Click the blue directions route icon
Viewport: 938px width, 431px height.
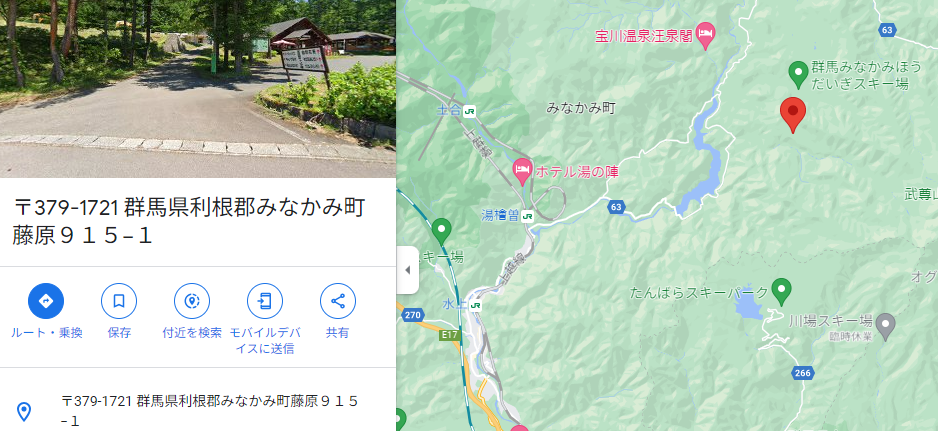coord(46,301)
